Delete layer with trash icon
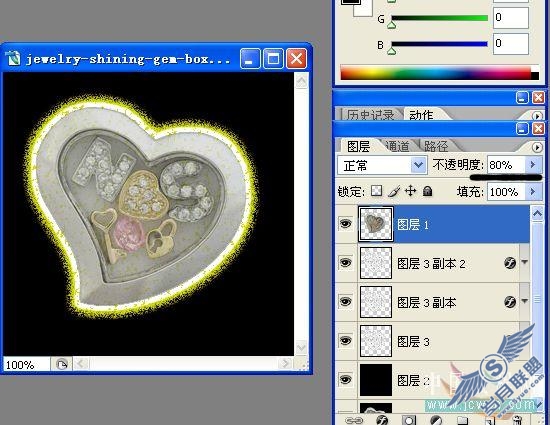 (517, 420)
